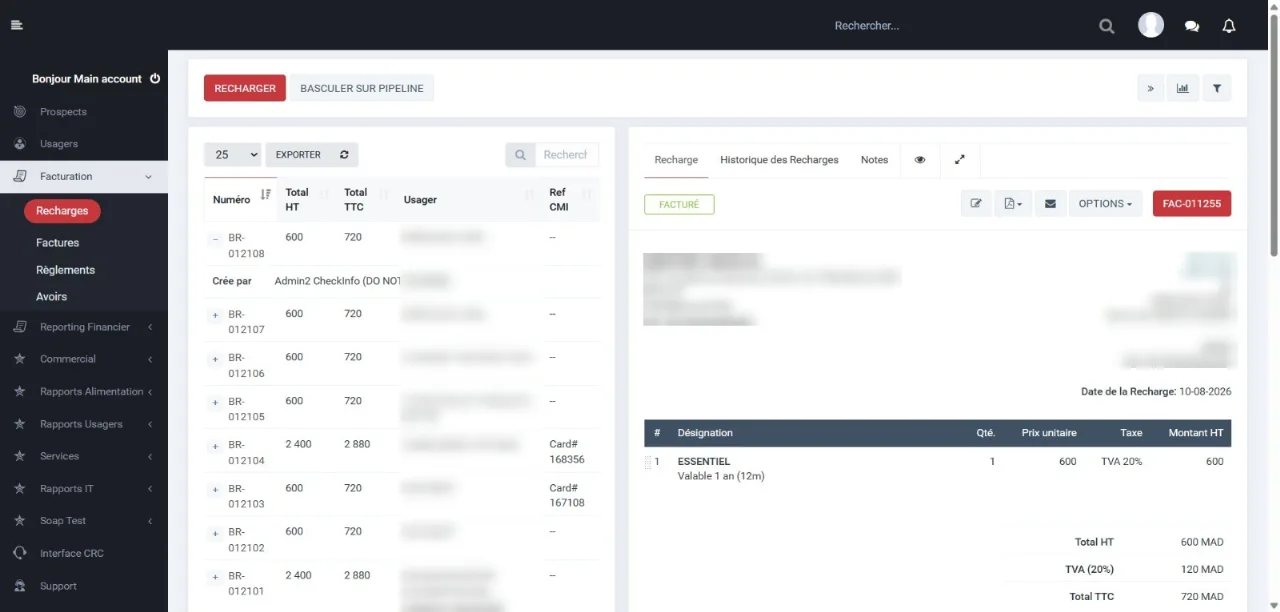
Task: Expand the detail panel to fullscreen
Action: coord(960,160)
